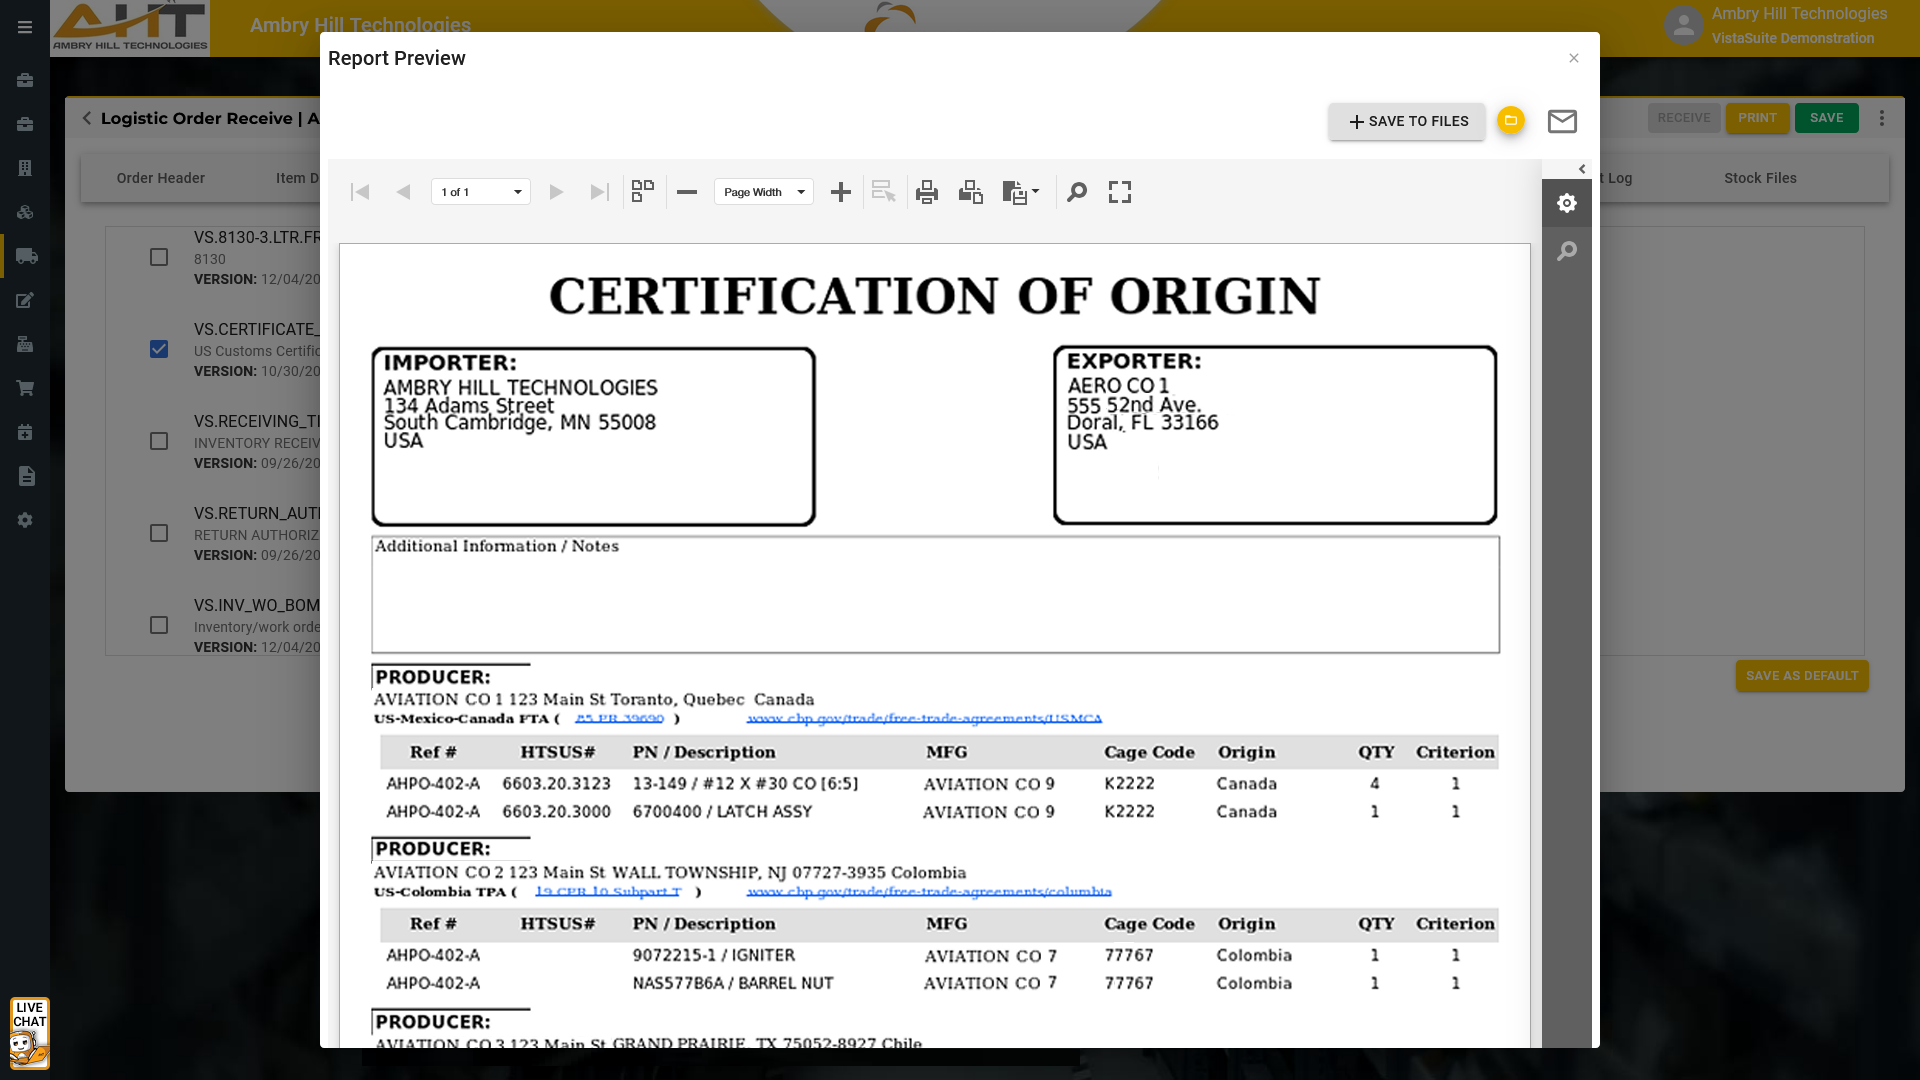Click the print page icon
The width and height of the screenshot is (1920, 1080).
click(x=970, y=192)
